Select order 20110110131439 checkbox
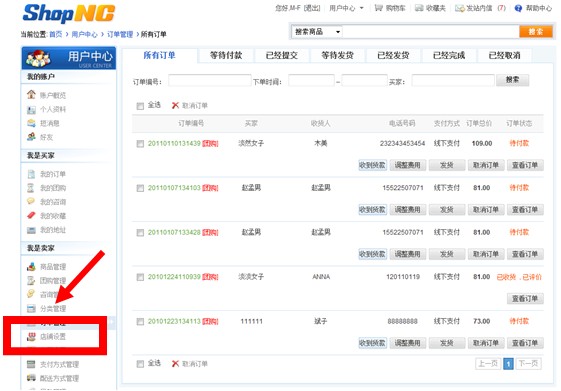The image size is (561, 391). pos(140,144)
